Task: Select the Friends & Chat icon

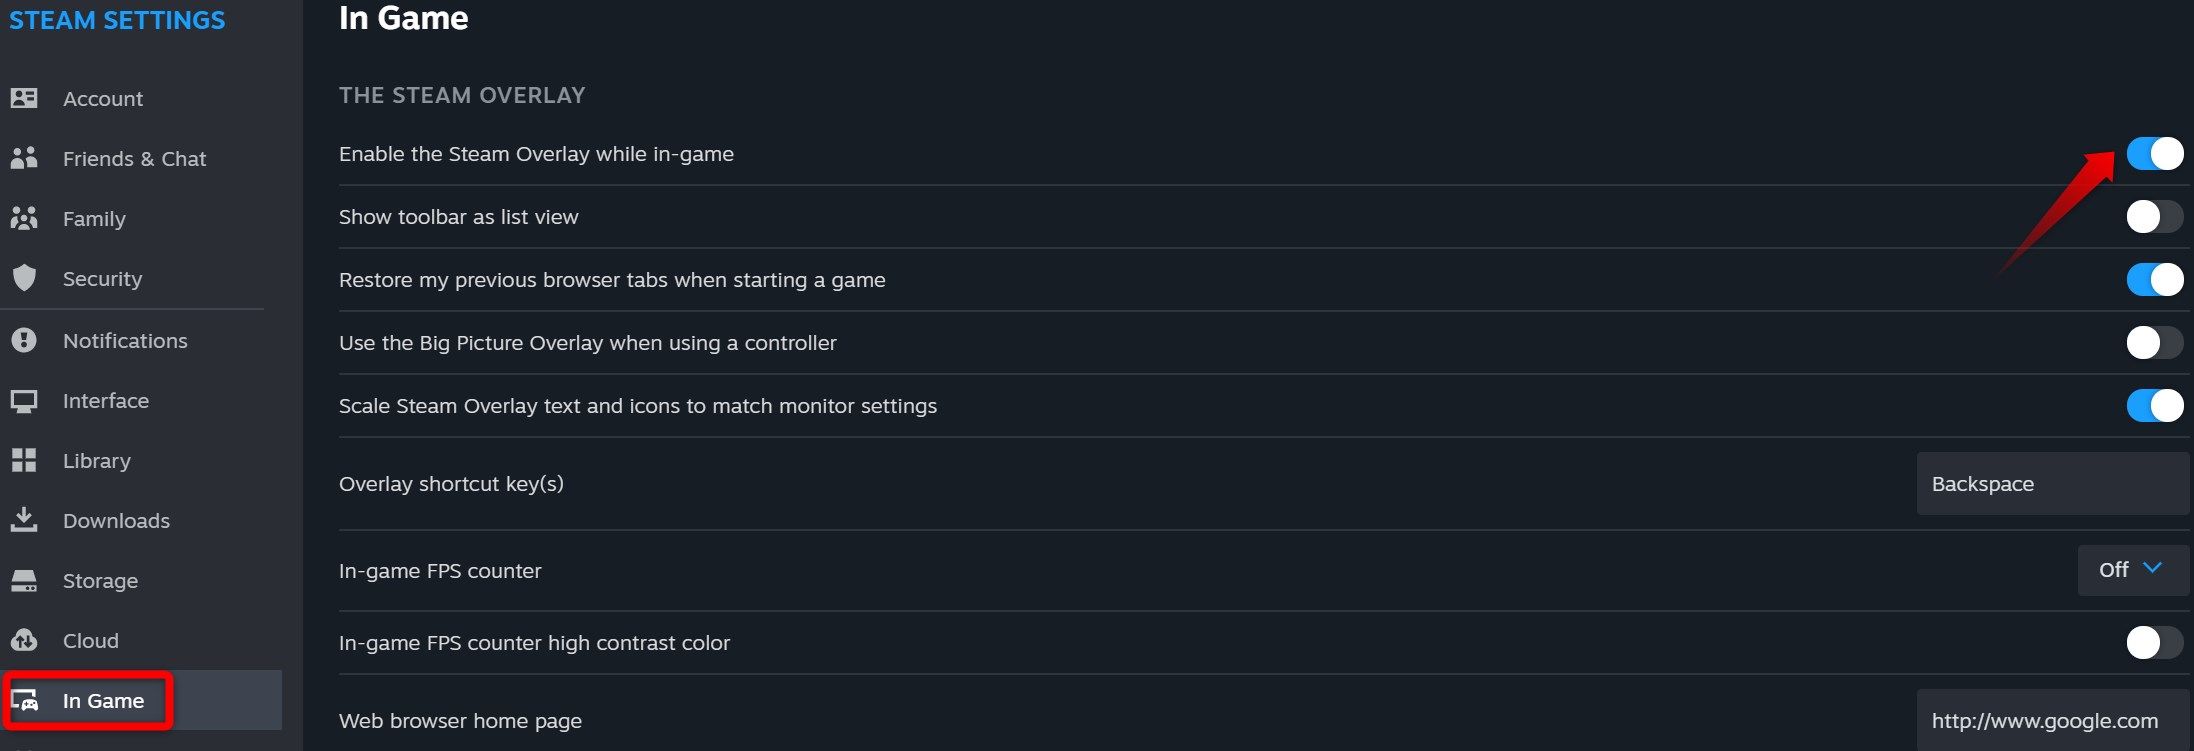Action: click(25, 158)
